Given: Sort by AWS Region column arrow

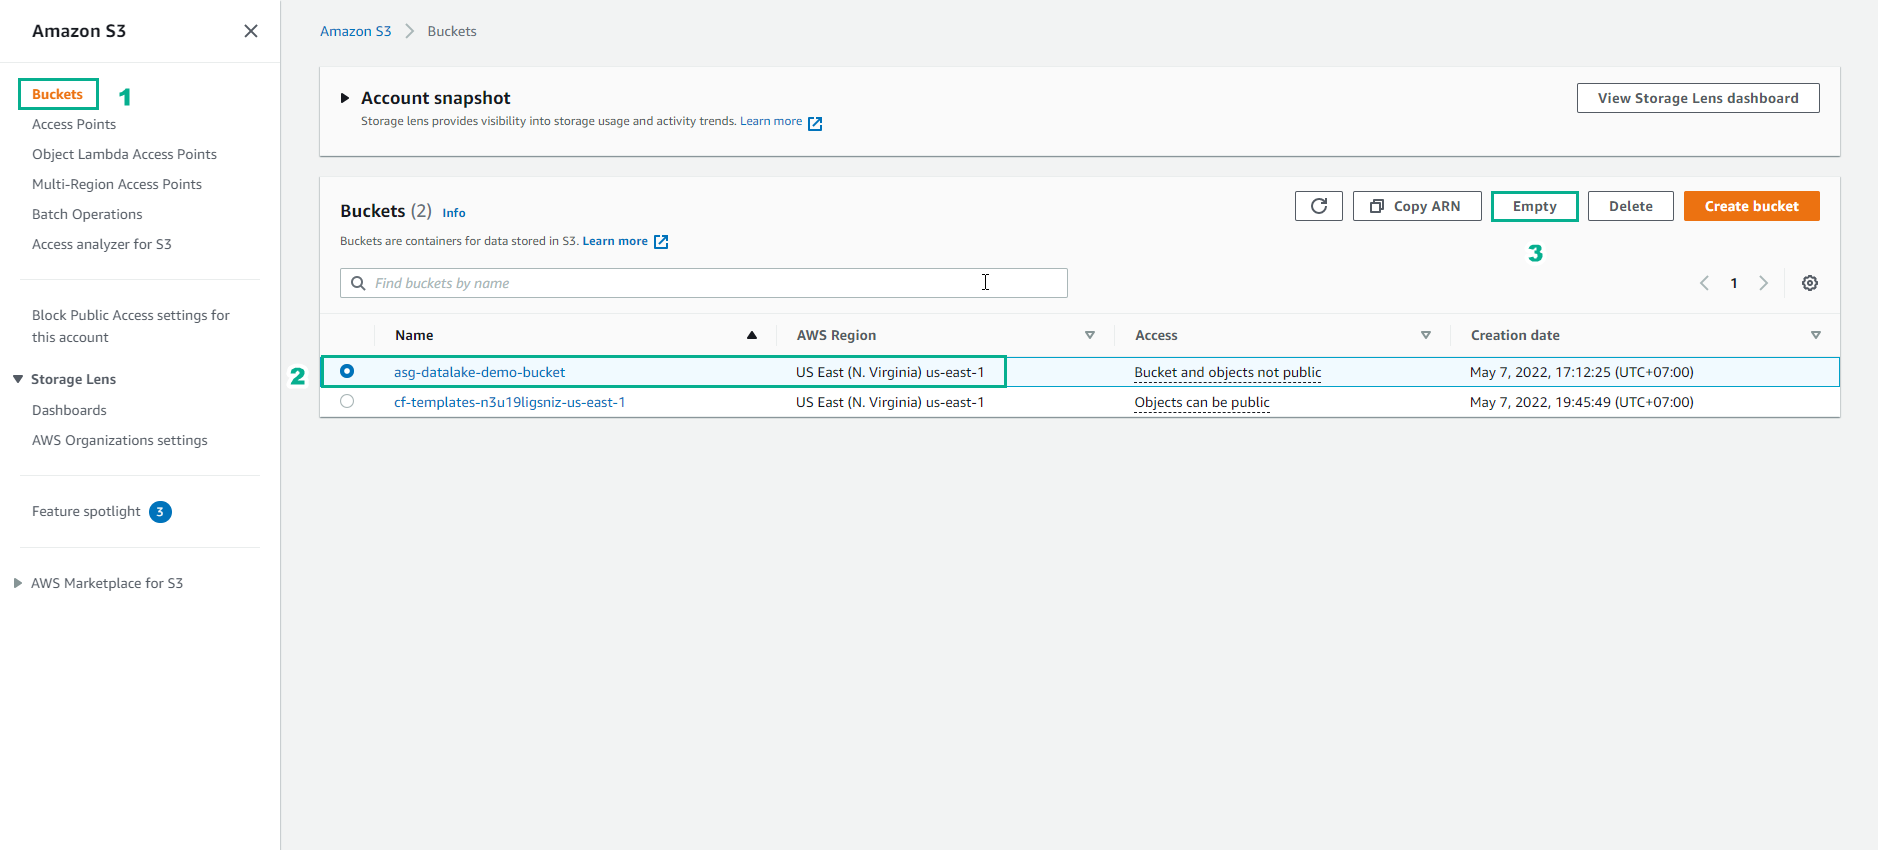Looking at the screenshot, I should pyautogui.click(x=1090, y=335).
